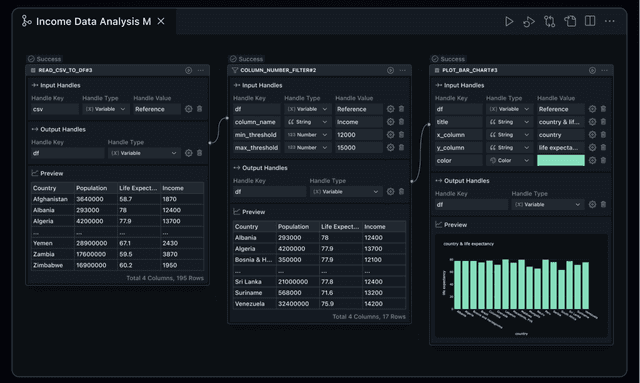Click Total 4 Columns, 17 Rows text
Screen dimensions: 640x383
(369, 316)
